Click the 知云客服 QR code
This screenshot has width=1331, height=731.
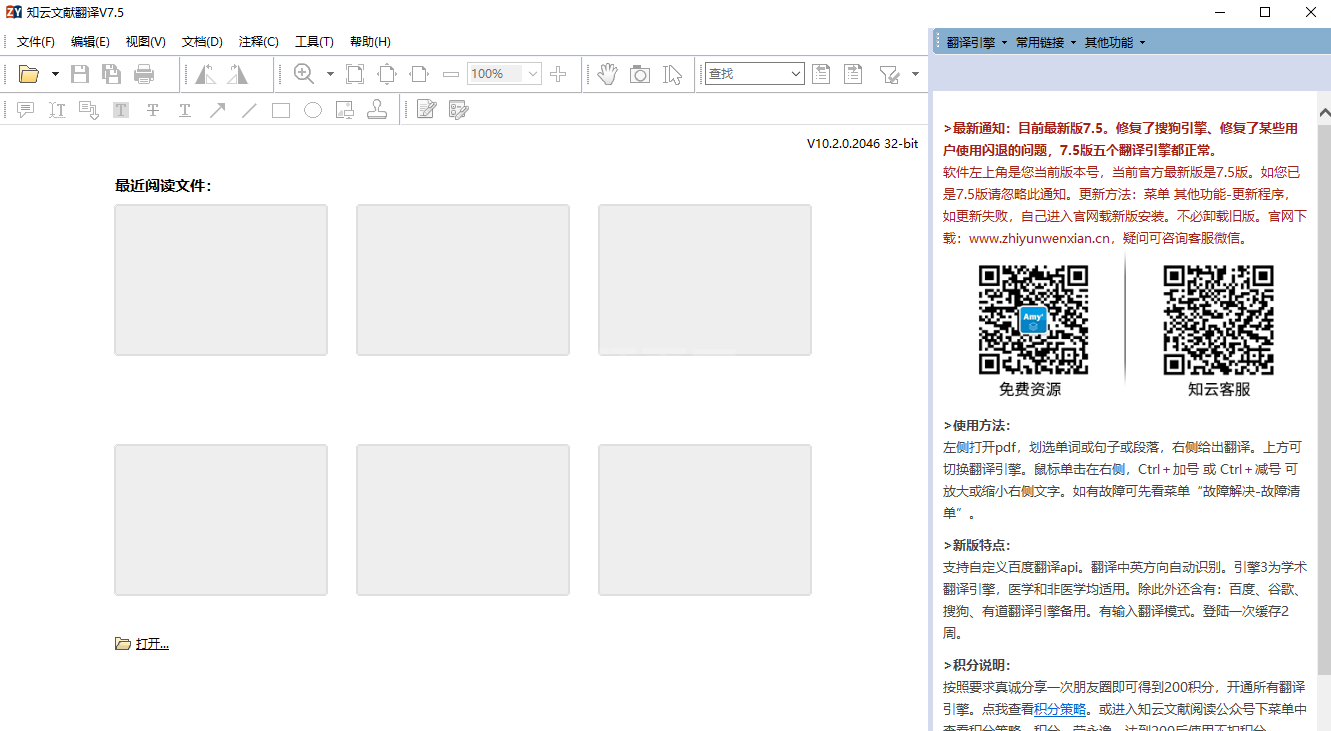click(x=1218, y=320)
